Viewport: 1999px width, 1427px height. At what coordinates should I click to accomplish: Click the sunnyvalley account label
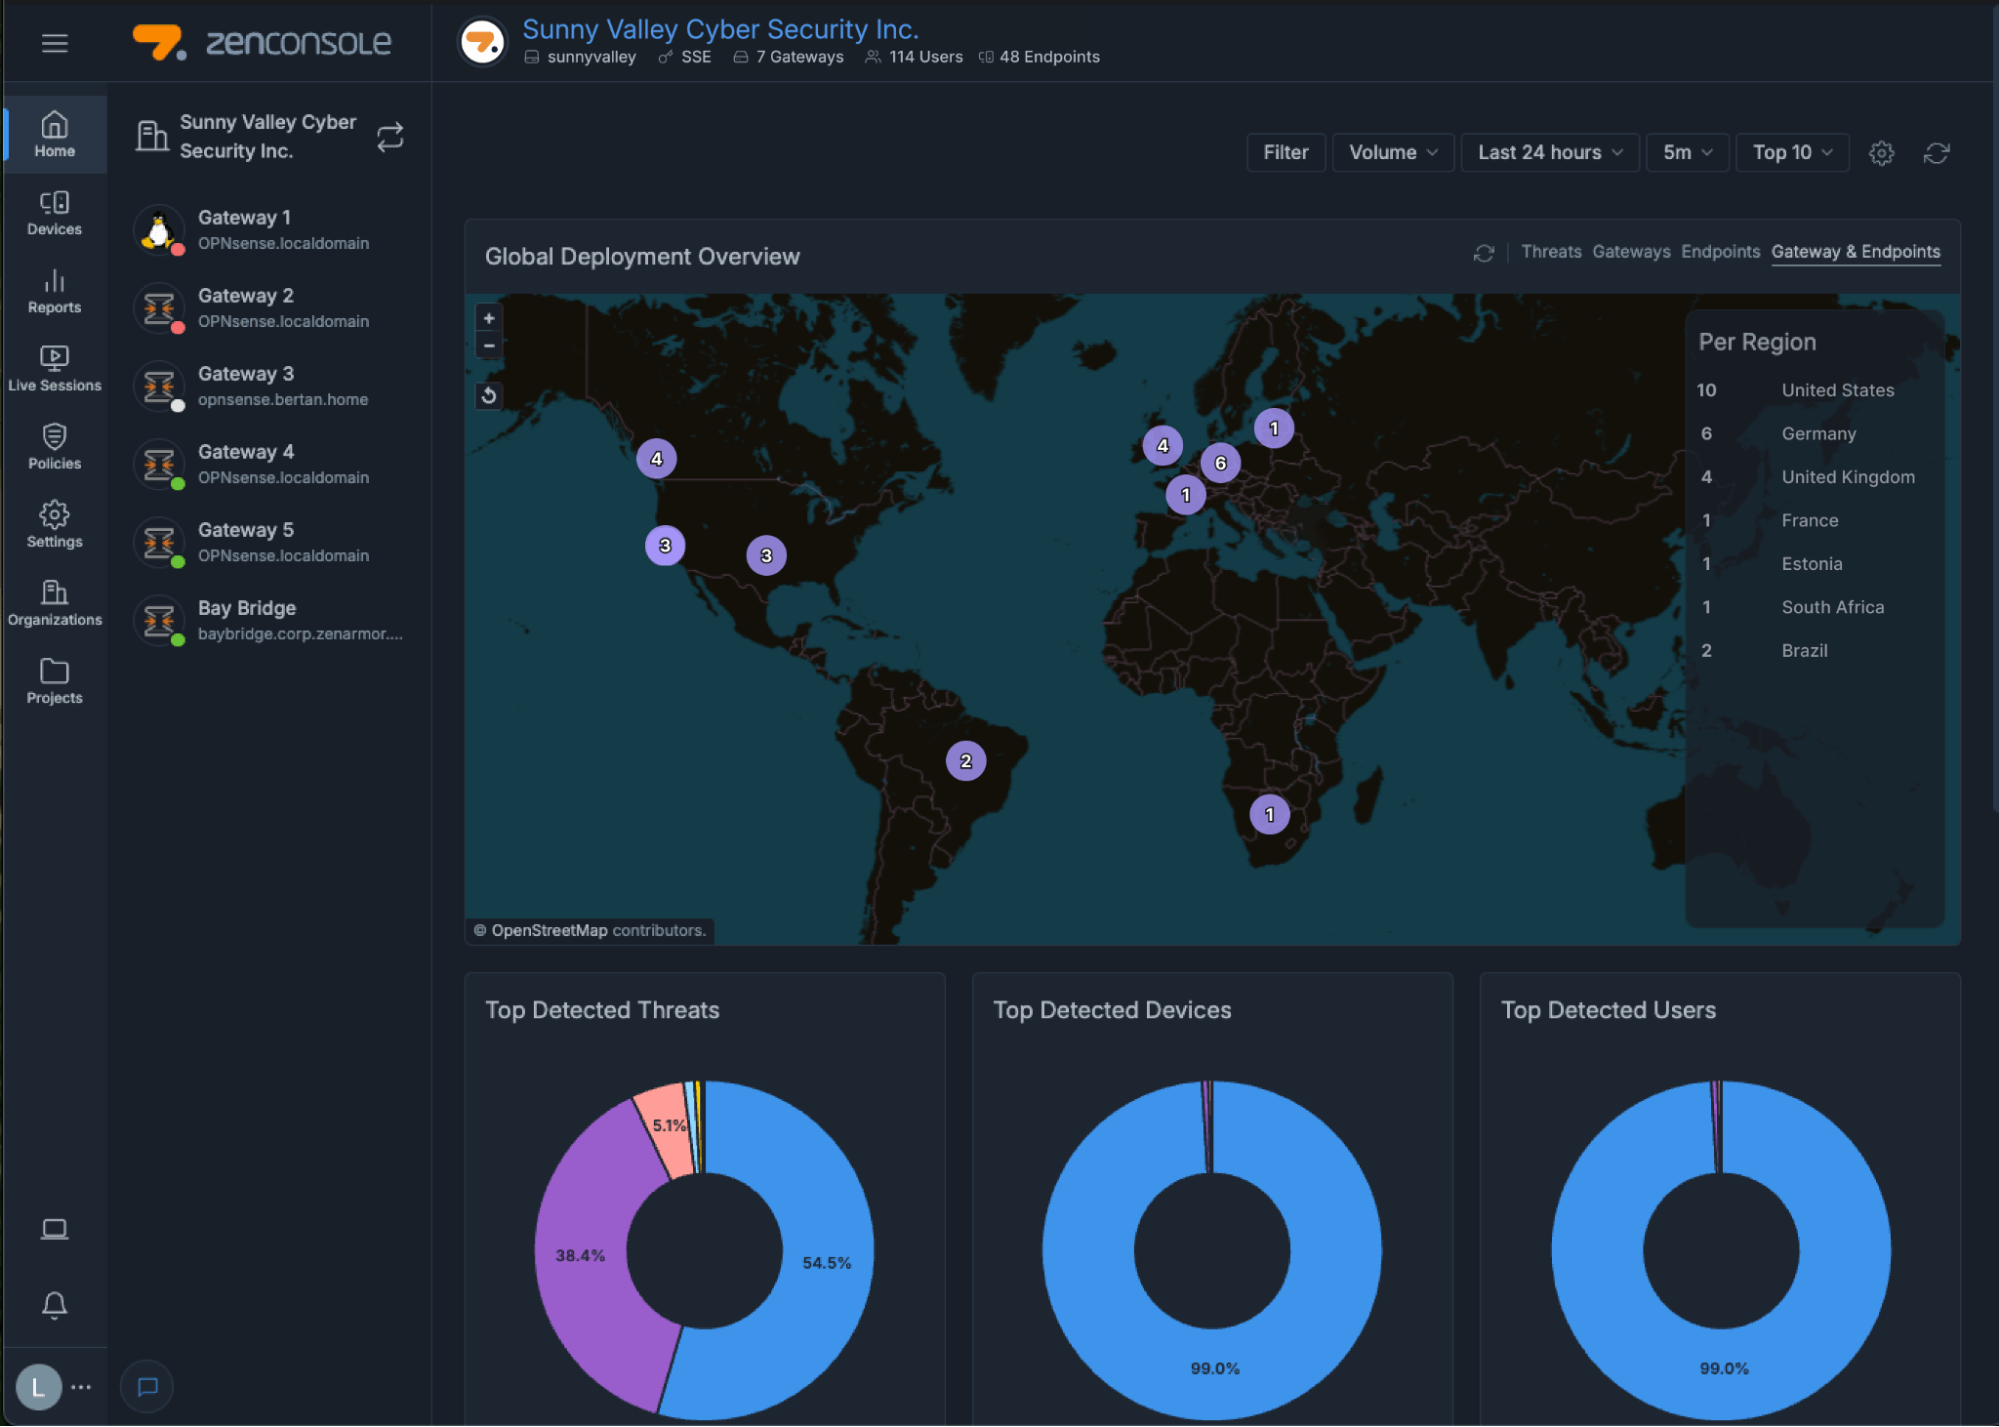580,57
